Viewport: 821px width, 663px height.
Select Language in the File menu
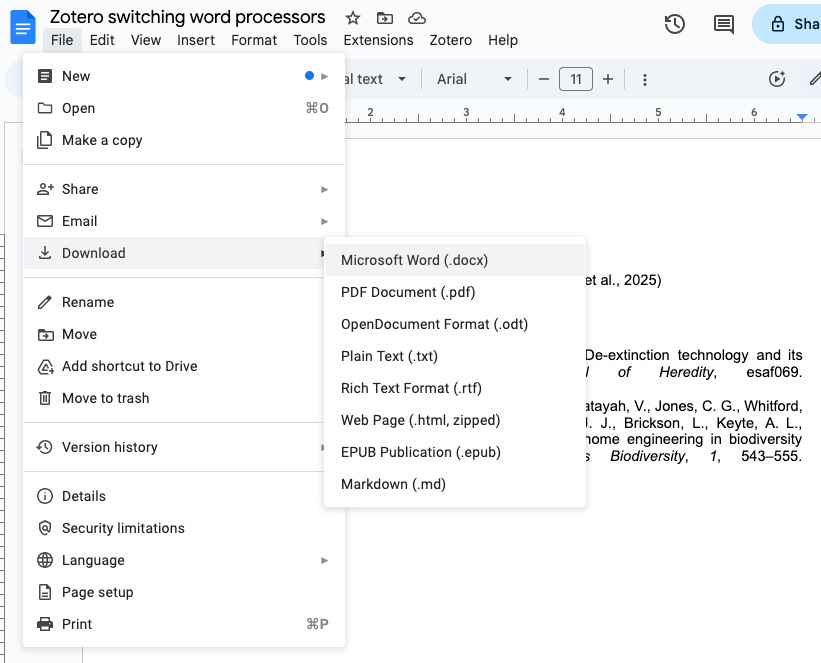pos(184,560)
